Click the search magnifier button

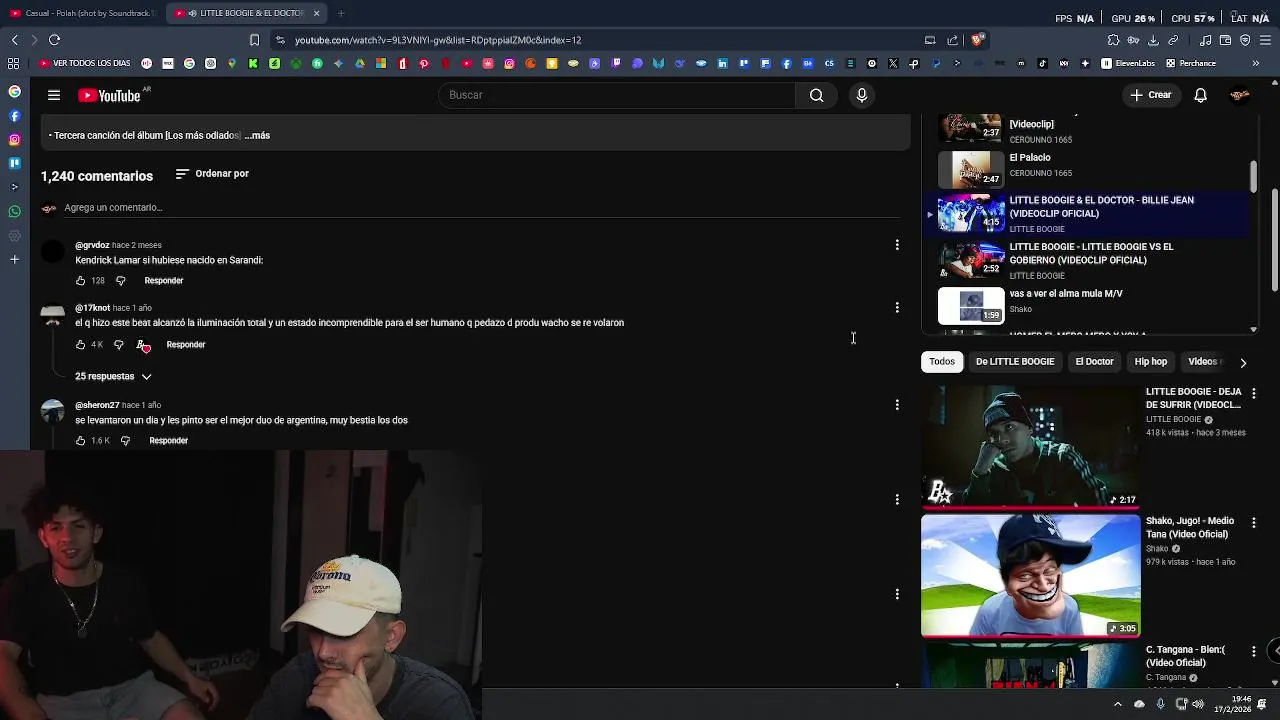coord(816,95)
